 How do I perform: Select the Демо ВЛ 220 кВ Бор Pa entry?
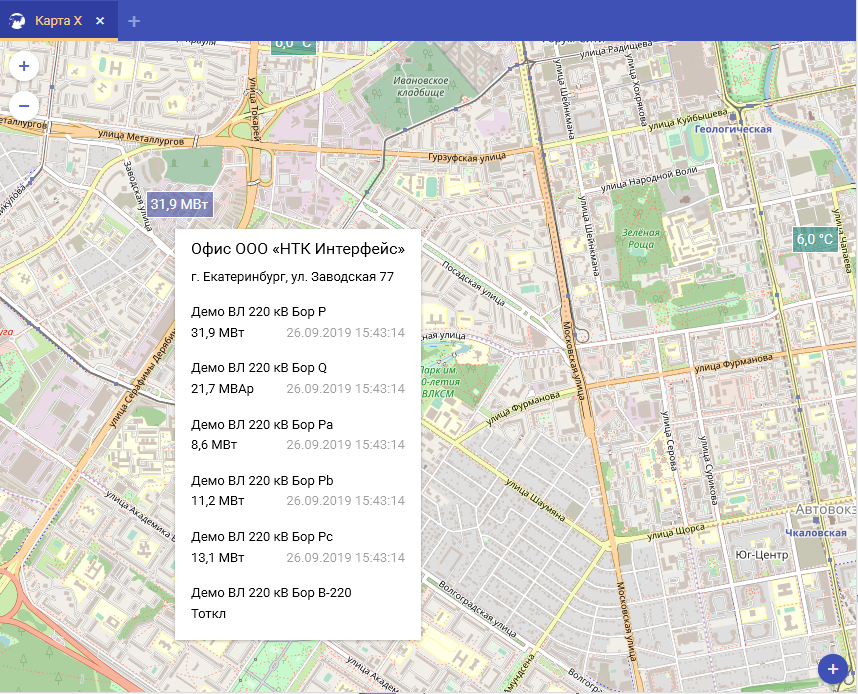tap(262, 424)
